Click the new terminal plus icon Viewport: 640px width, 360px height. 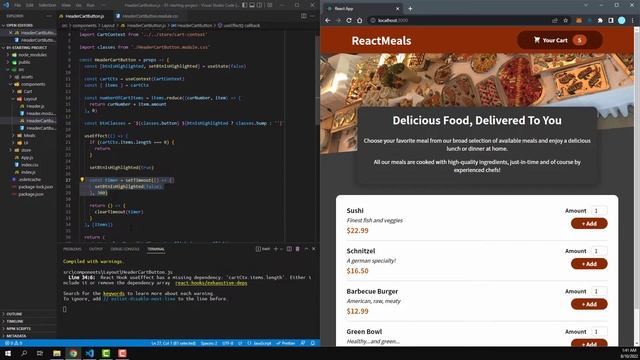[276, 249]
